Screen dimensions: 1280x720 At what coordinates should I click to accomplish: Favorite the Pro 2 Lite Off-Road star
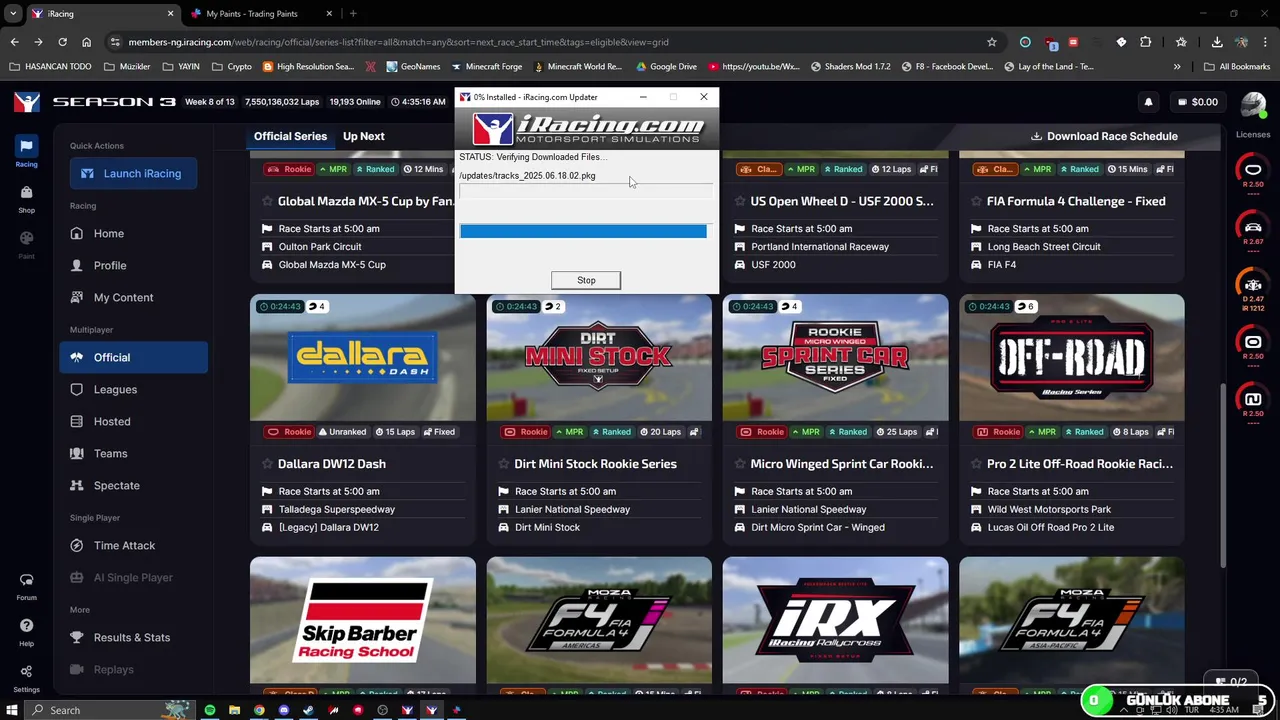pyautogui.click(x=975, y=464)
